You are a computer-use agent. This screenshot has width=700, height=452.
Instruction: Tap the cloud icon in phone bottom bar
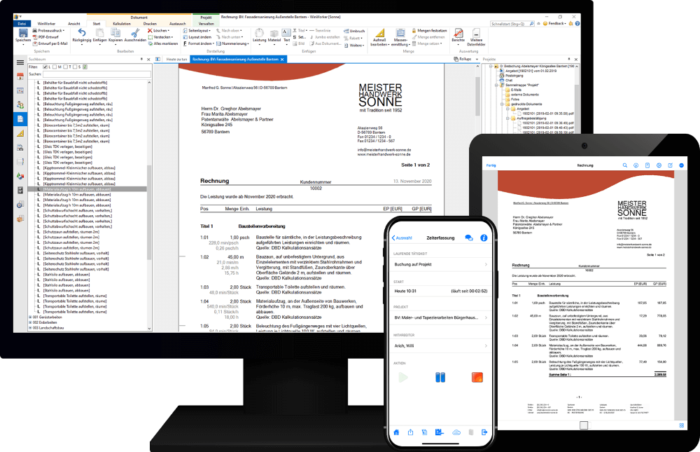point(456,432)
